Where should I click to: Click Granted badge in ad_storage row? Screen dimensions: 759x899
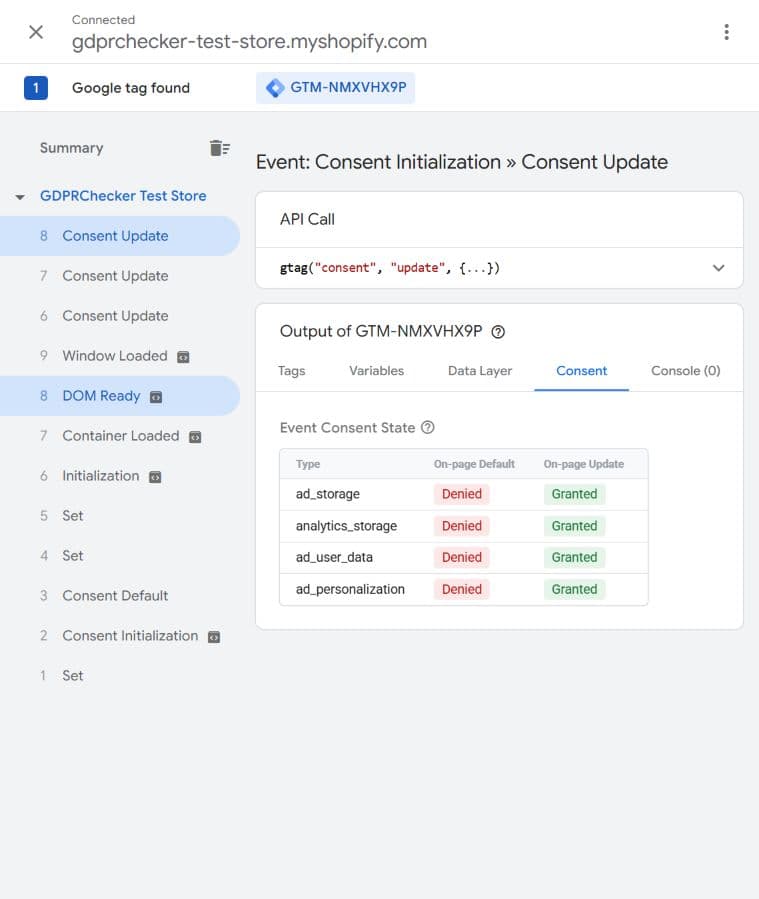pos(574,494)
